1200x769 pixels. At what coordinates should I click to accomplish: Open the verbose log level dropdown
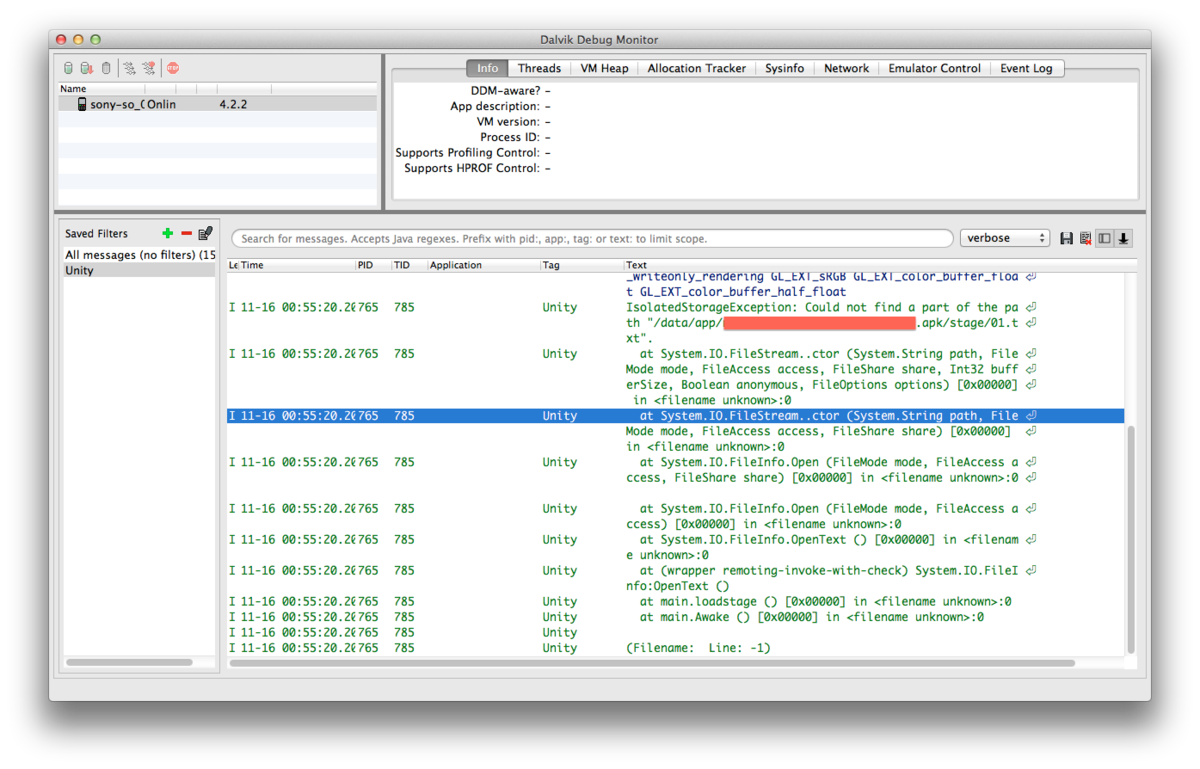pos(1004,238)
